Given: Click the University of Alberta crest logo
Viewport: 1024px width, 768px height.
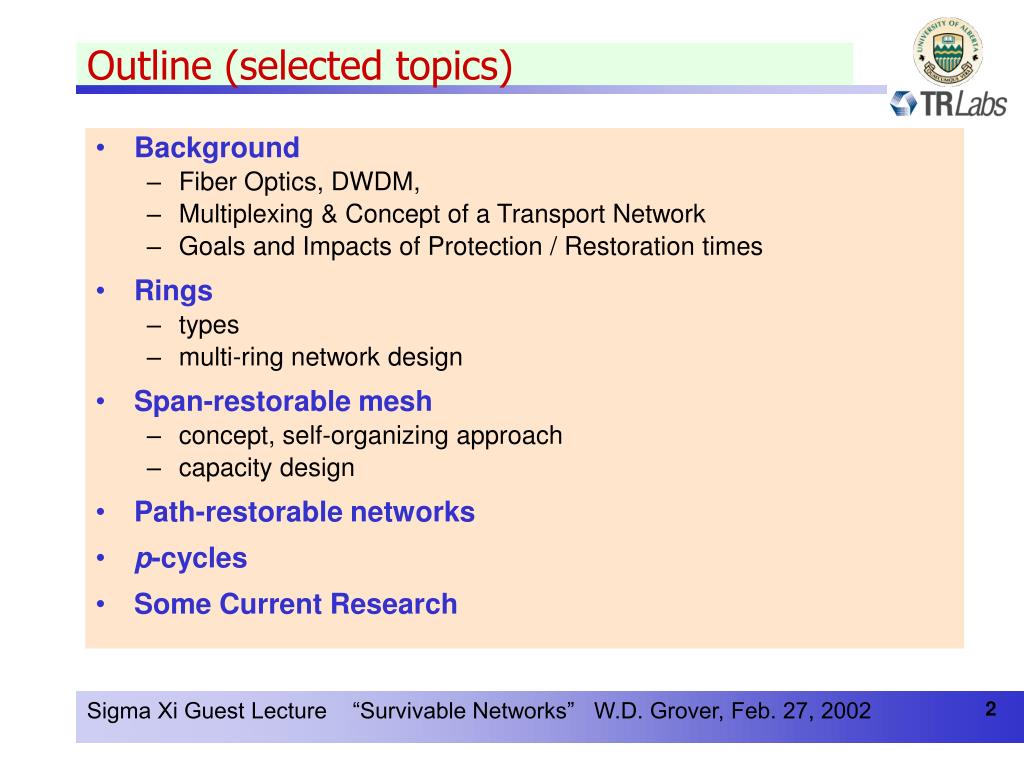Looking at the screenshot, I should point(947,52).
